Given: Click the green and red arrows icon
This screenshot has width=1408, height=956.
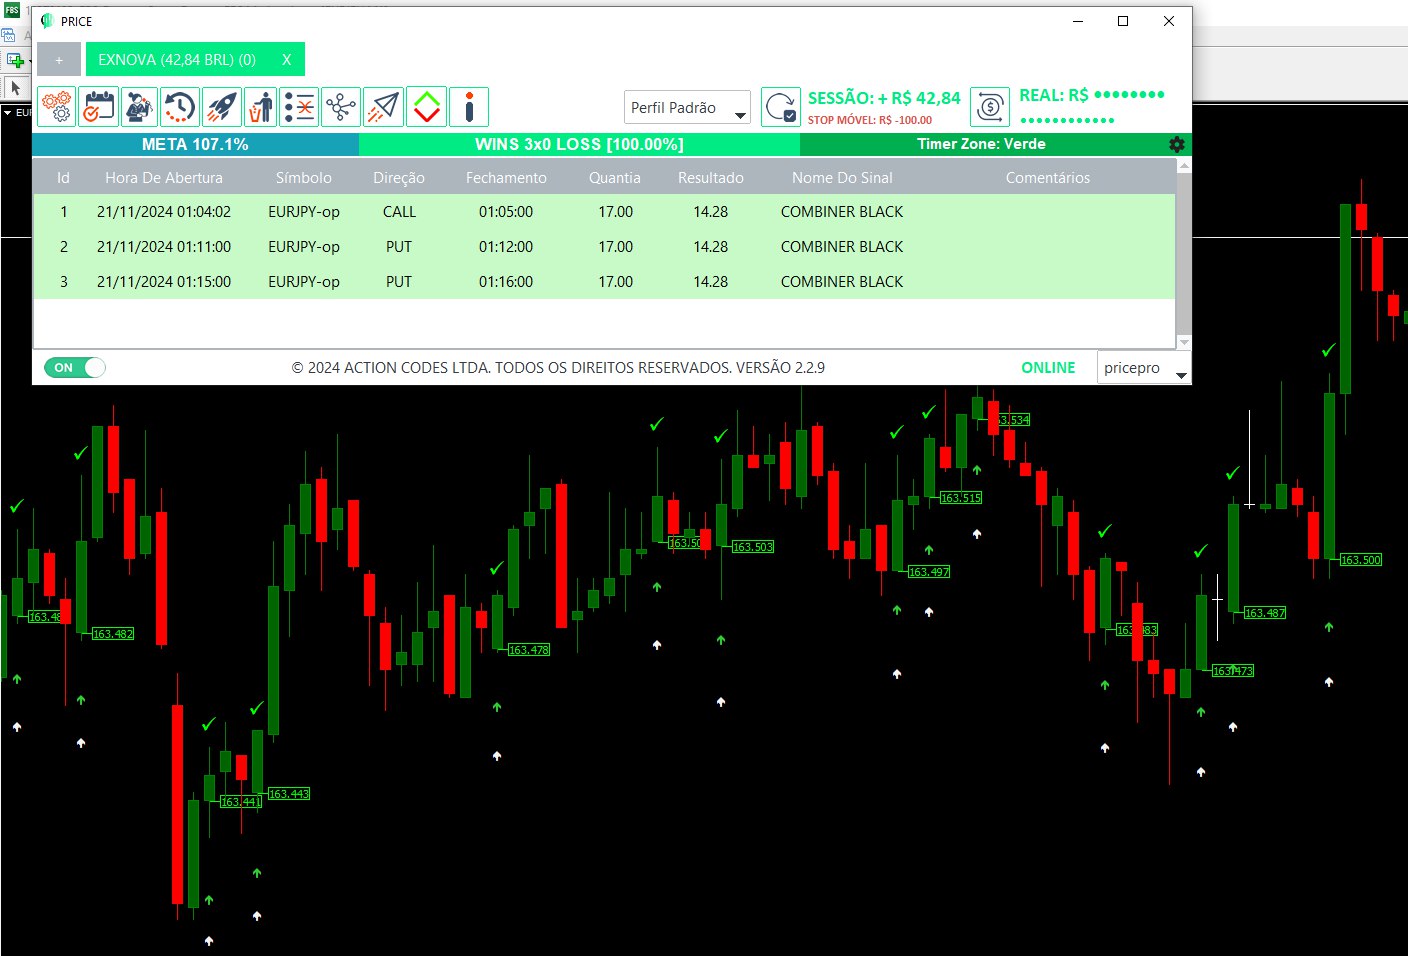Looking at the screenshot, I should pos(427,107).
